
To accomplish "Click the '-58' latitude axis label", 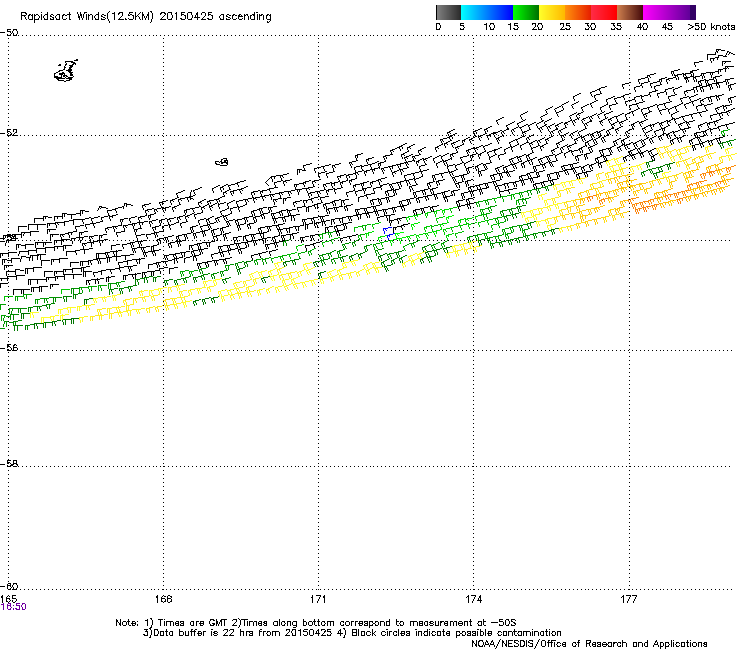I will pos(9,464).
